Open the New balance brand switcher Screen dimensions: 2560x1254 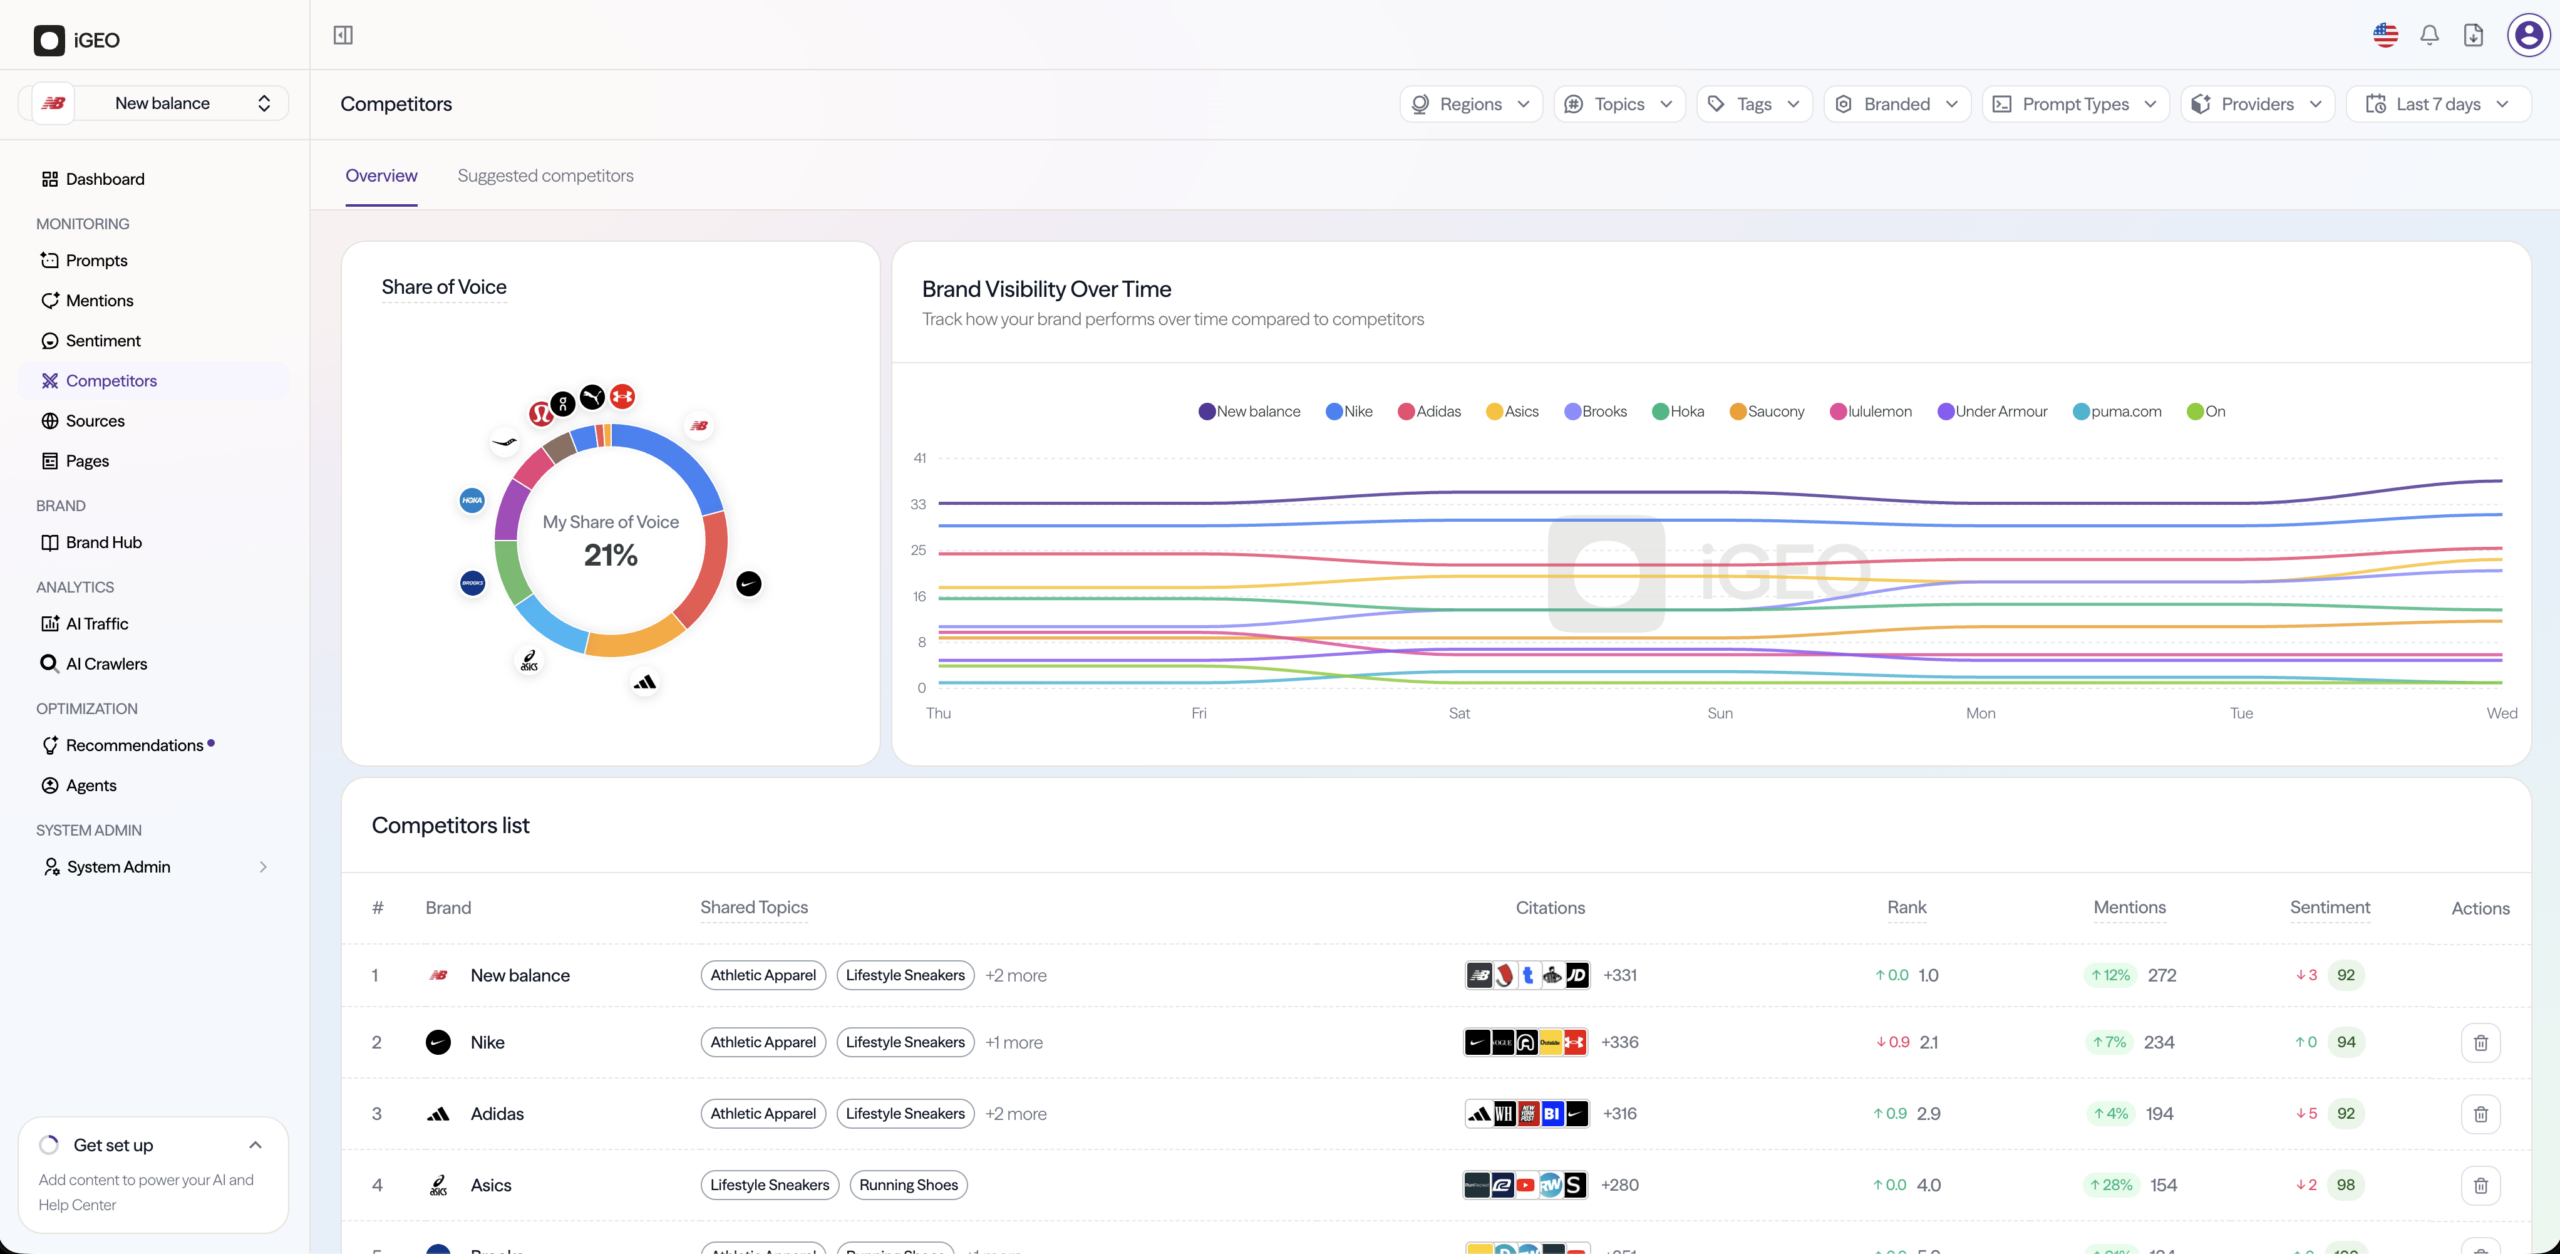click(x=154, y=103)
